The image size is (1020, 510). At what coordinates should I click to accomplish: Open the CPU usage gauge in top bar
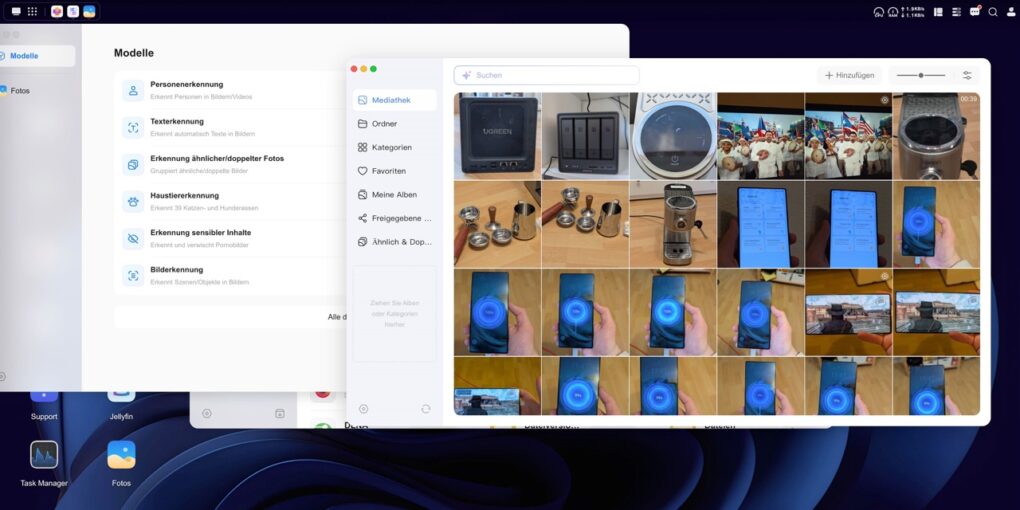879,12
